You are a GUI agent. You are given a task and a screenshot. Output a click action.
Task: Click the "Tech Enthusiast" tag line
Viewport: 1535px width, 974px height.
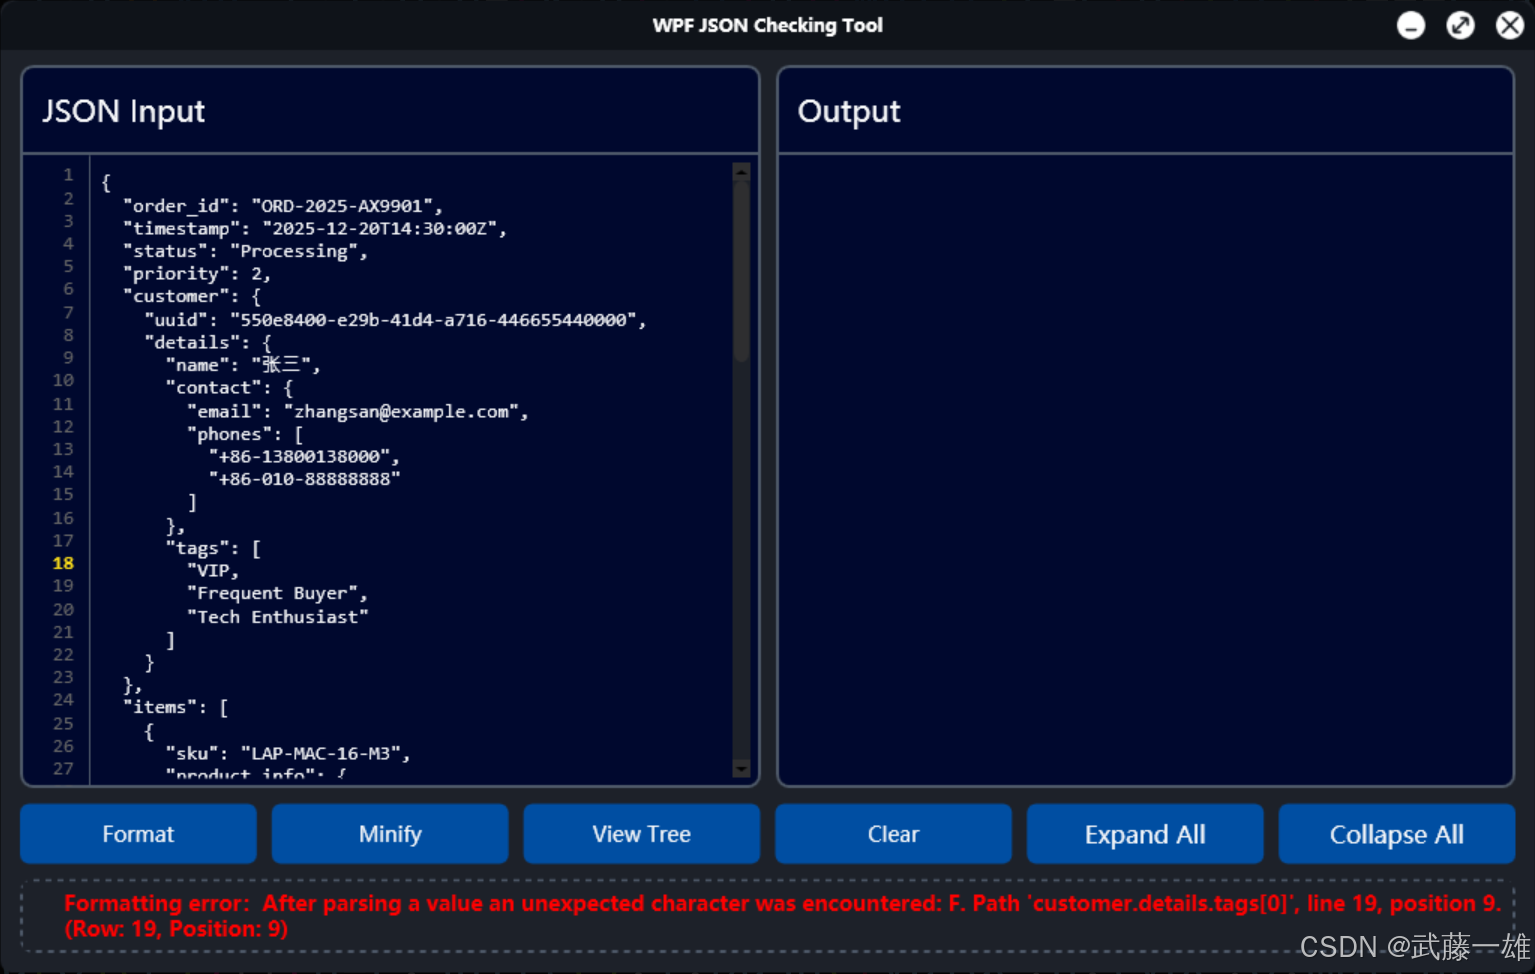click(277, 617)
